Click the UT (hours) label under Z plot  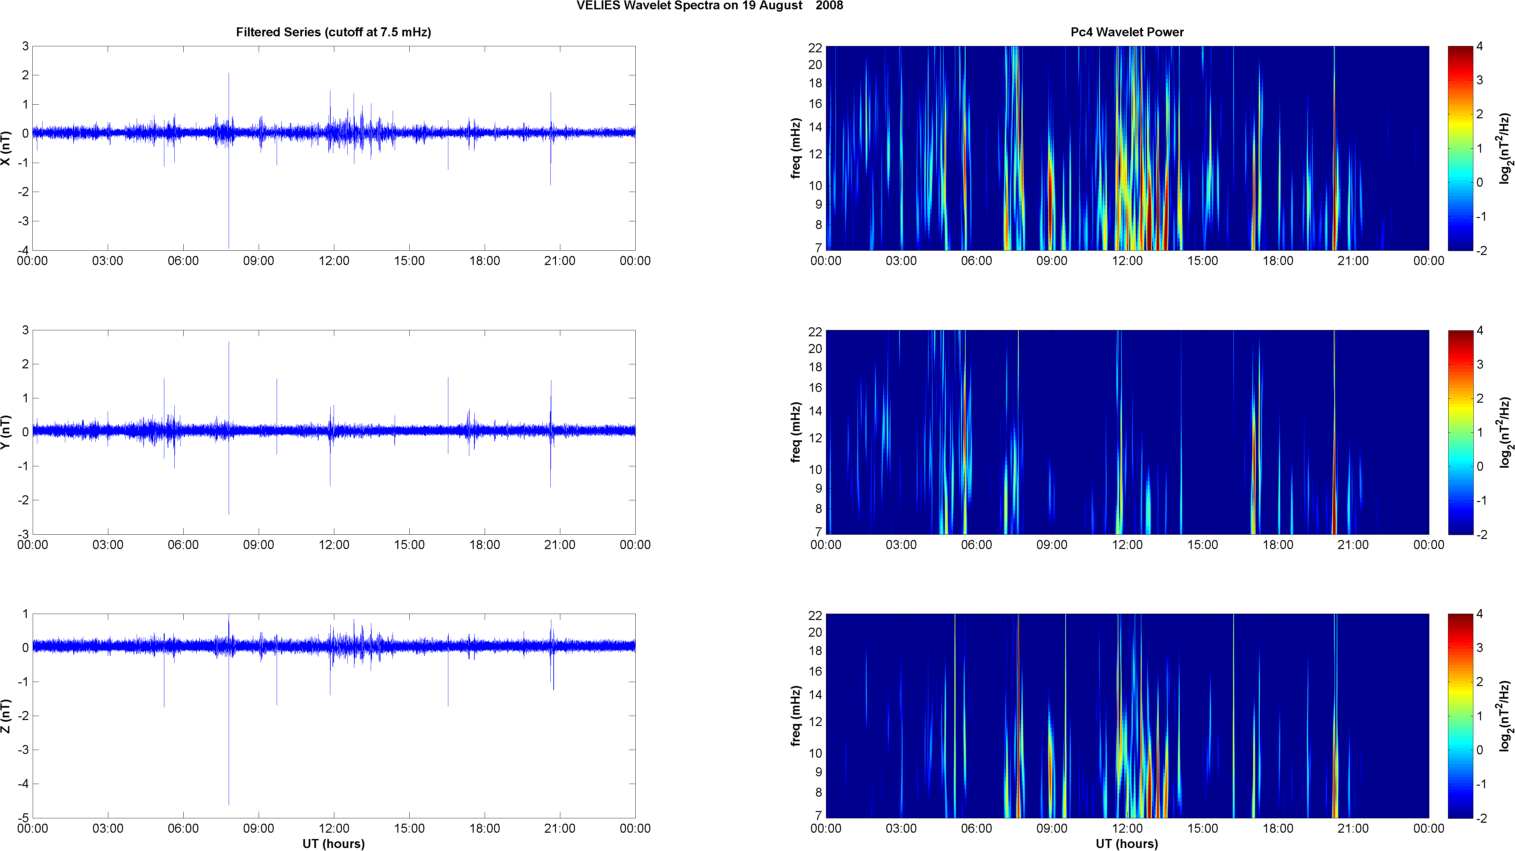(333, 843)
